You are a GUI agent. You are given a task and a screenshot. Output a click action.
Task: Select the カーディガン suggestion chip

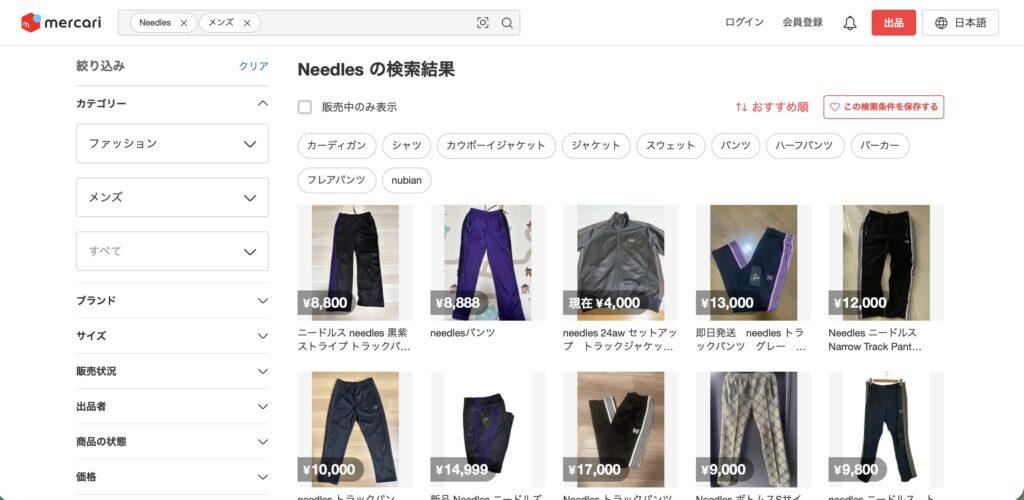(336, 146)
